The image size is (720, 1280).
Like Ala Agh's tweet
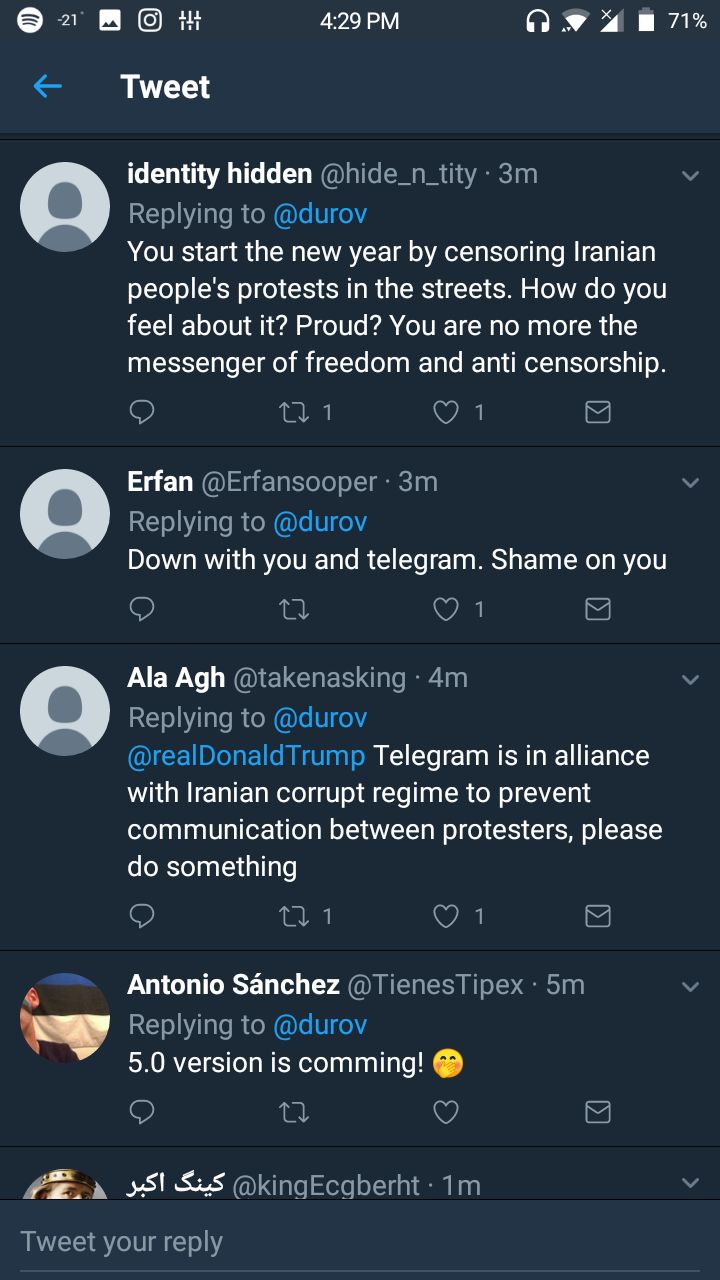(x=446, y=916)
